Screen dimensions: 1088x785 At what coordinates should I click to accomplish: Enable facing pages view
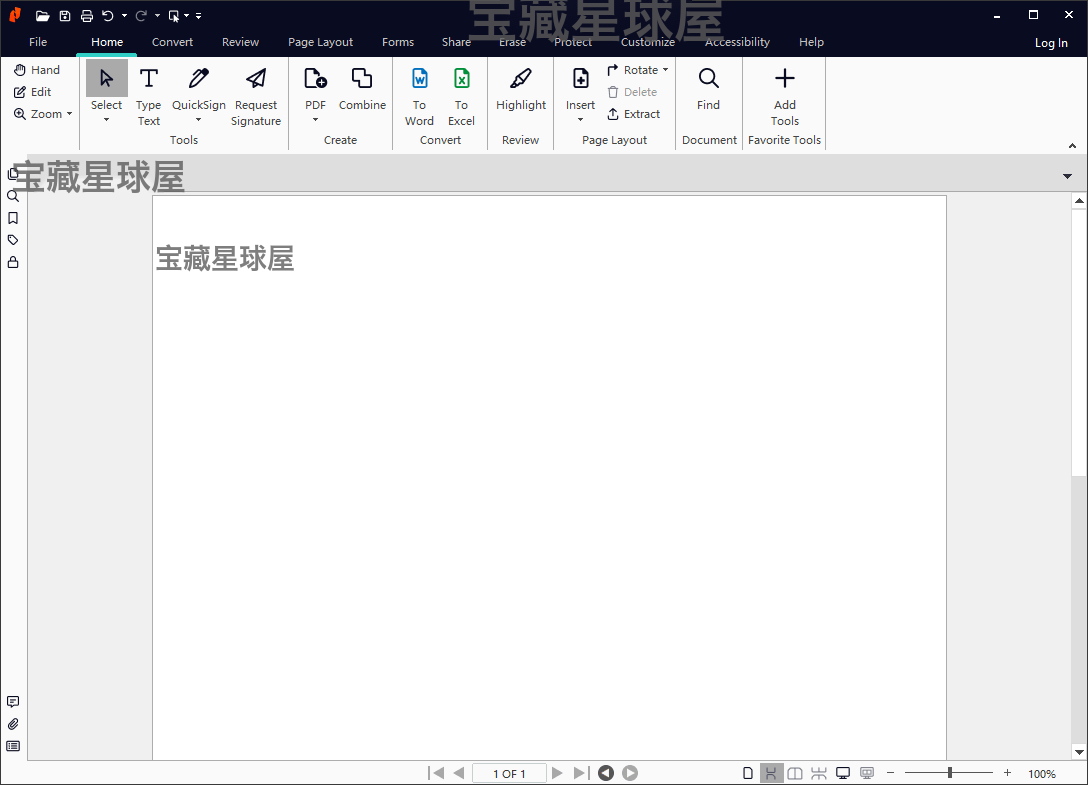pos(795,773)
